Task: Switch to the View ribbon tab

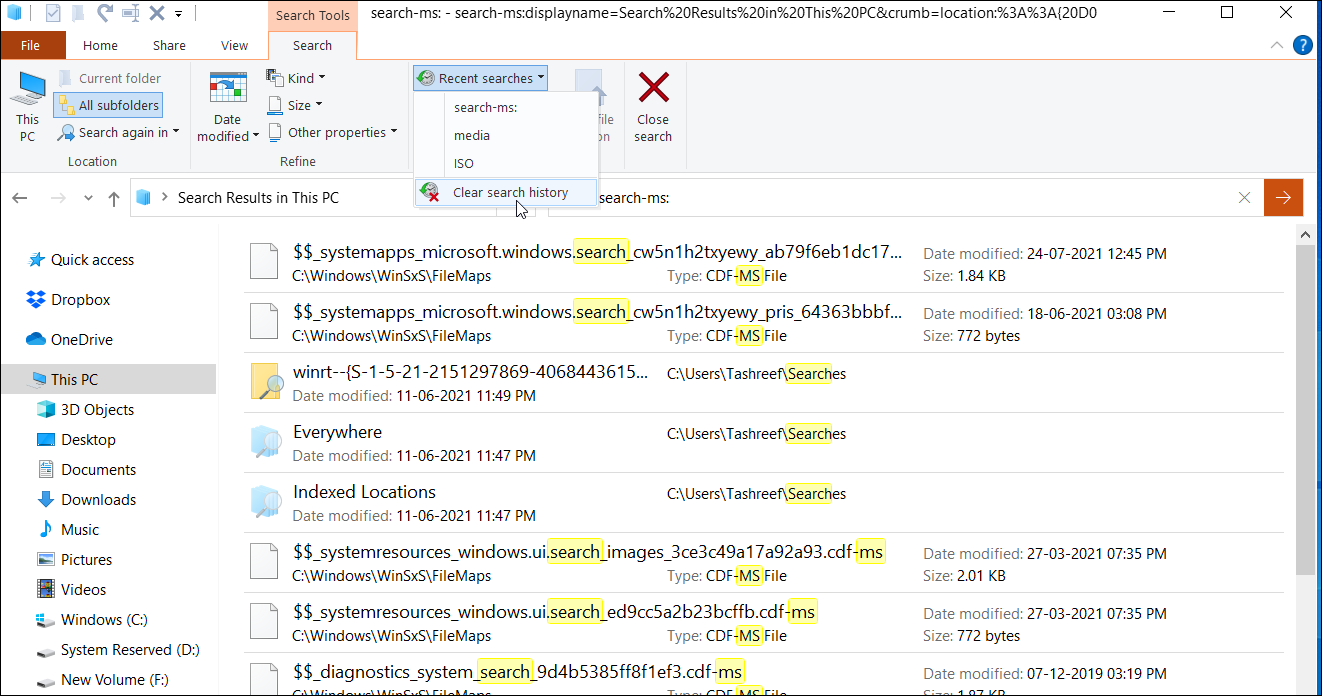Action: coord(234,45)
